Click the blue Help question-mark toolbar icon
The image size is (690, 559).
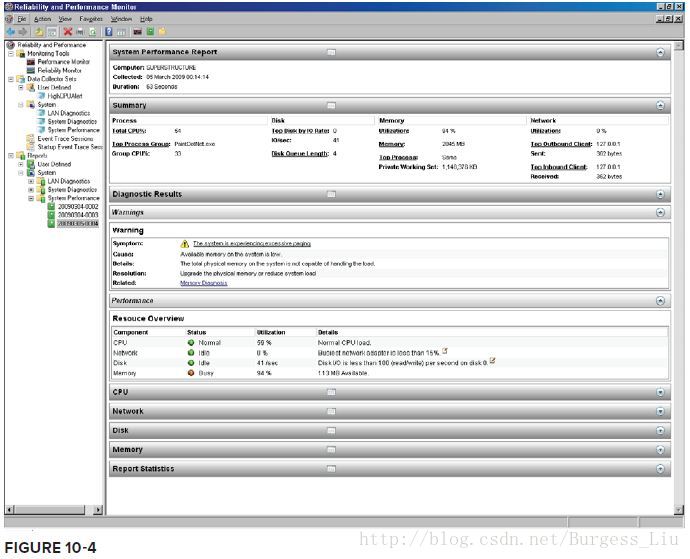click(x=108, y=32)
